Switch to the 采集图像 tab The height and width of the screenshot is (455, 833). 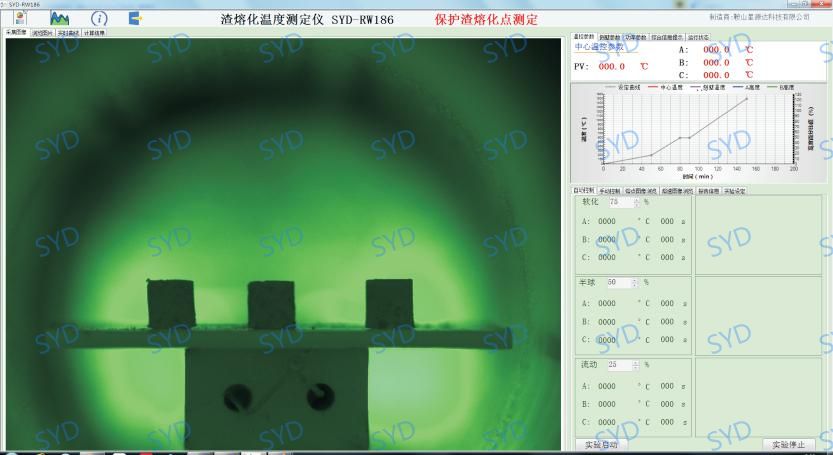(16, 33)
